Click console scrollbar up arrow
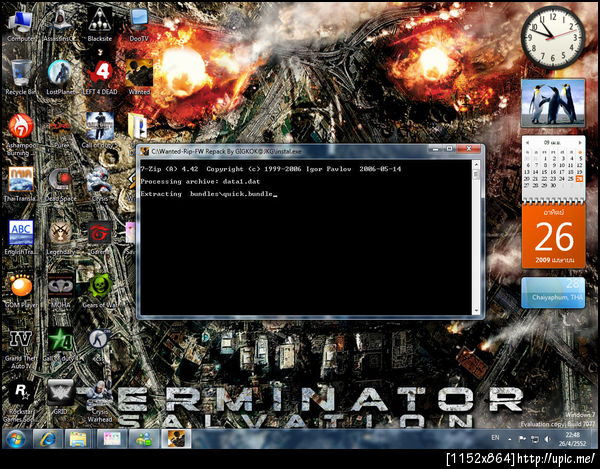This screenshot has height=469, width=600. tap(476, 165)
